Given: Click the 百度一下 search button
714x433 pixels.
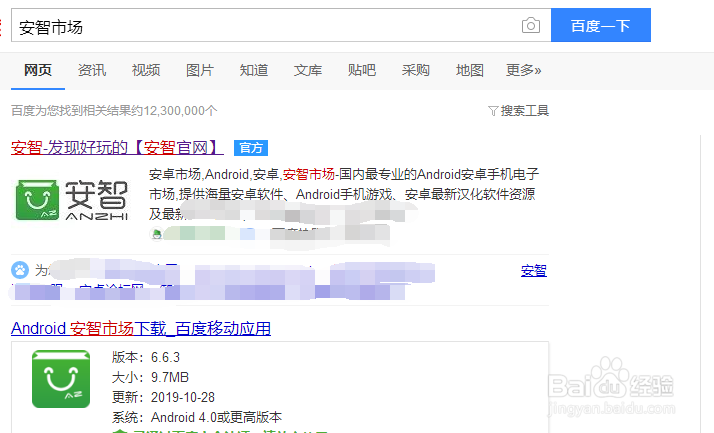Looking at the screenshot, I should click(x=601, y=25).
